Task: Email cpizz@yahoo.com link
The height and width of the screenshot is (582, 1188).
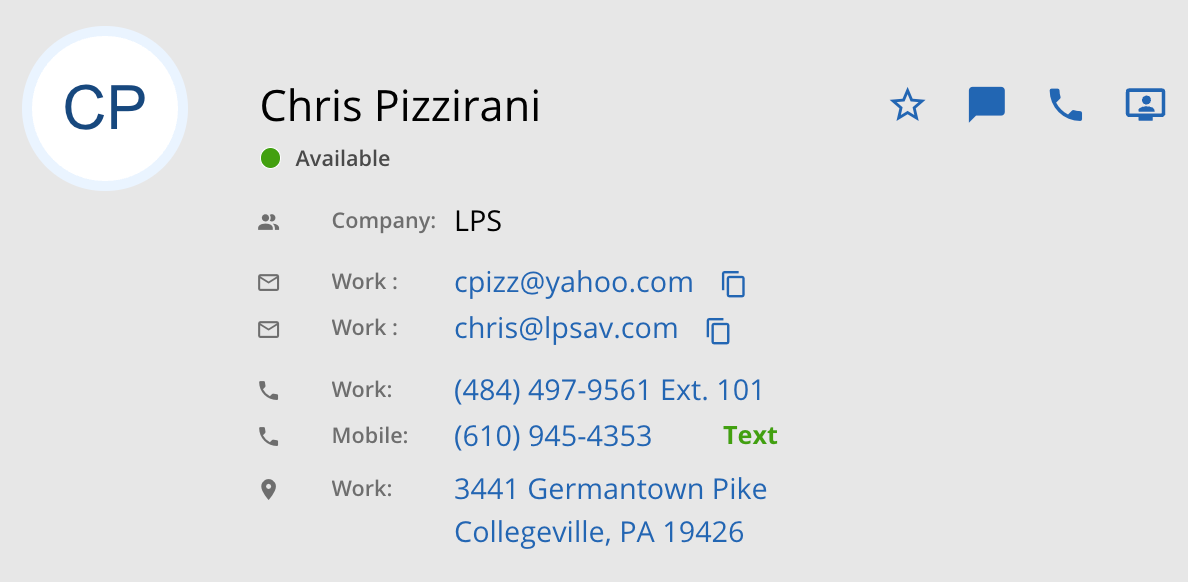Action: coord(573,283)
